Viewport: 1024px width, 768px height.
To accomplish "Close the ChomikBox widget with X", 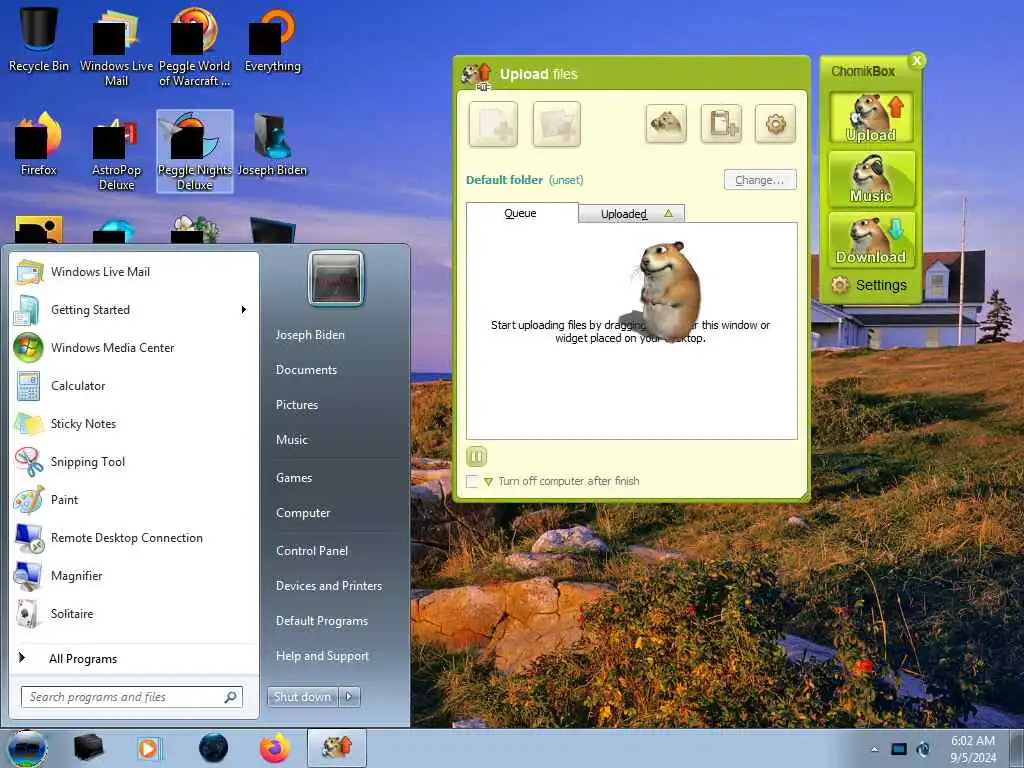I will point(917,61).
